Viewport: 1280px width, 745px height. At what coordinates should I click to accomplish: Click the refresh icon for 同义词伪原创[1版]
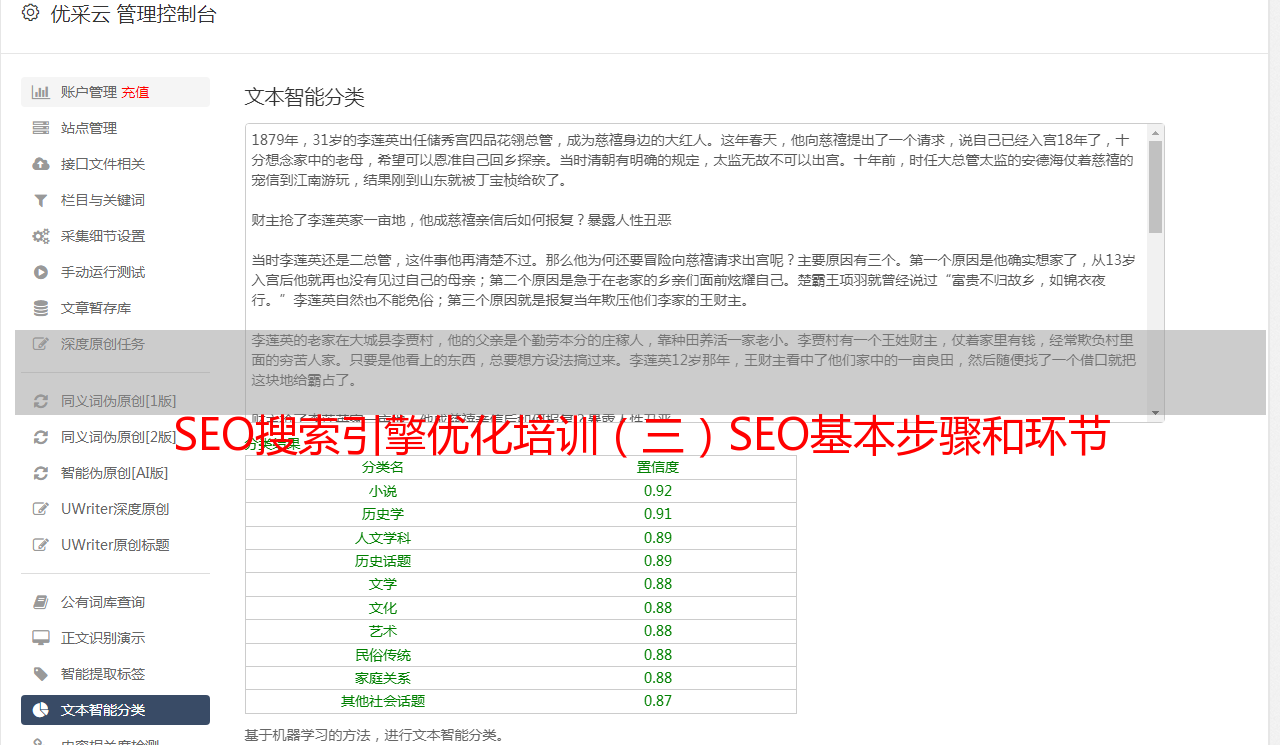coord(41,401)
